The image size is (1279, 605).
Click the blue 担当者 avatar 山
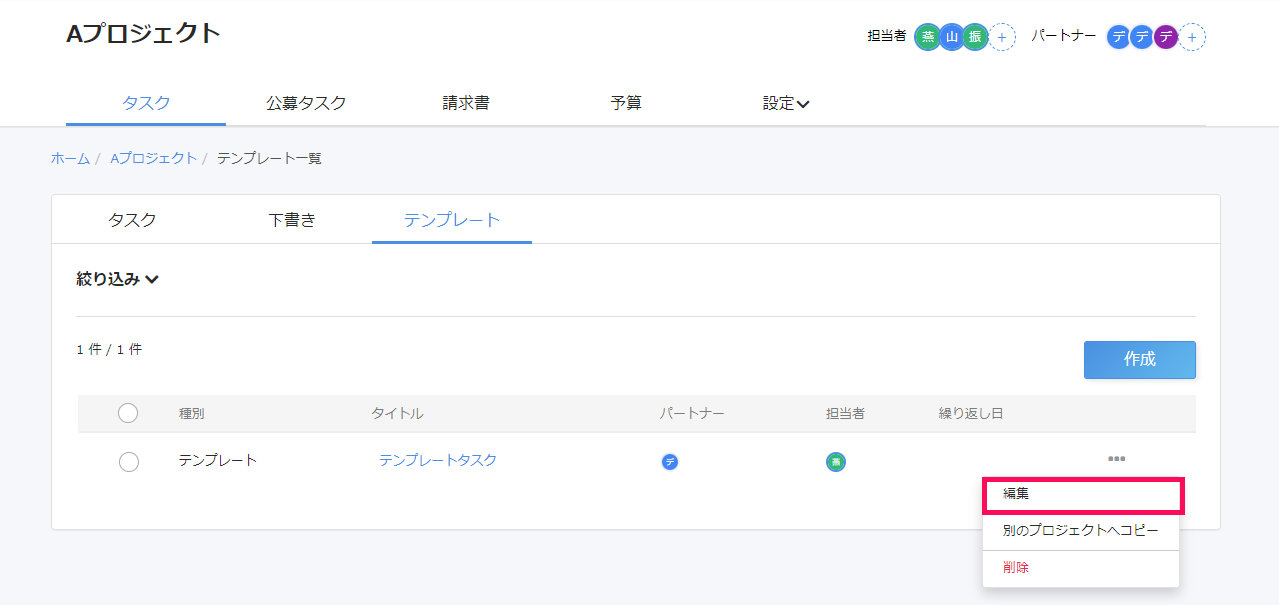point(952,37)
